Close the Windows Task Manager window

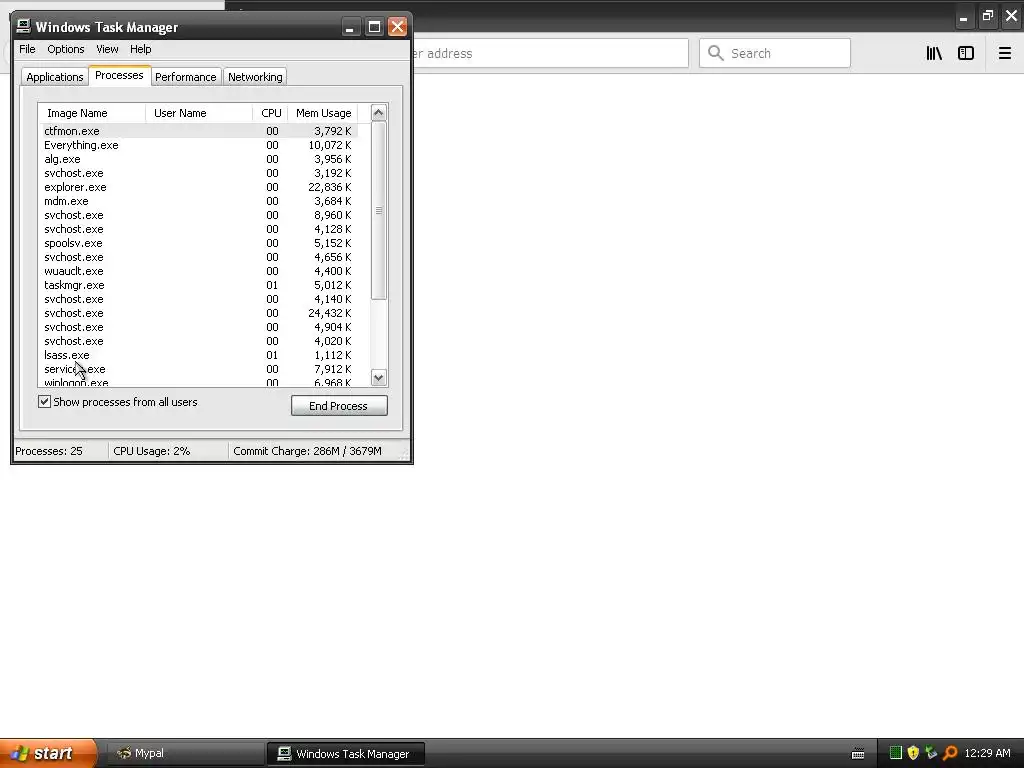tap(397, 27)
